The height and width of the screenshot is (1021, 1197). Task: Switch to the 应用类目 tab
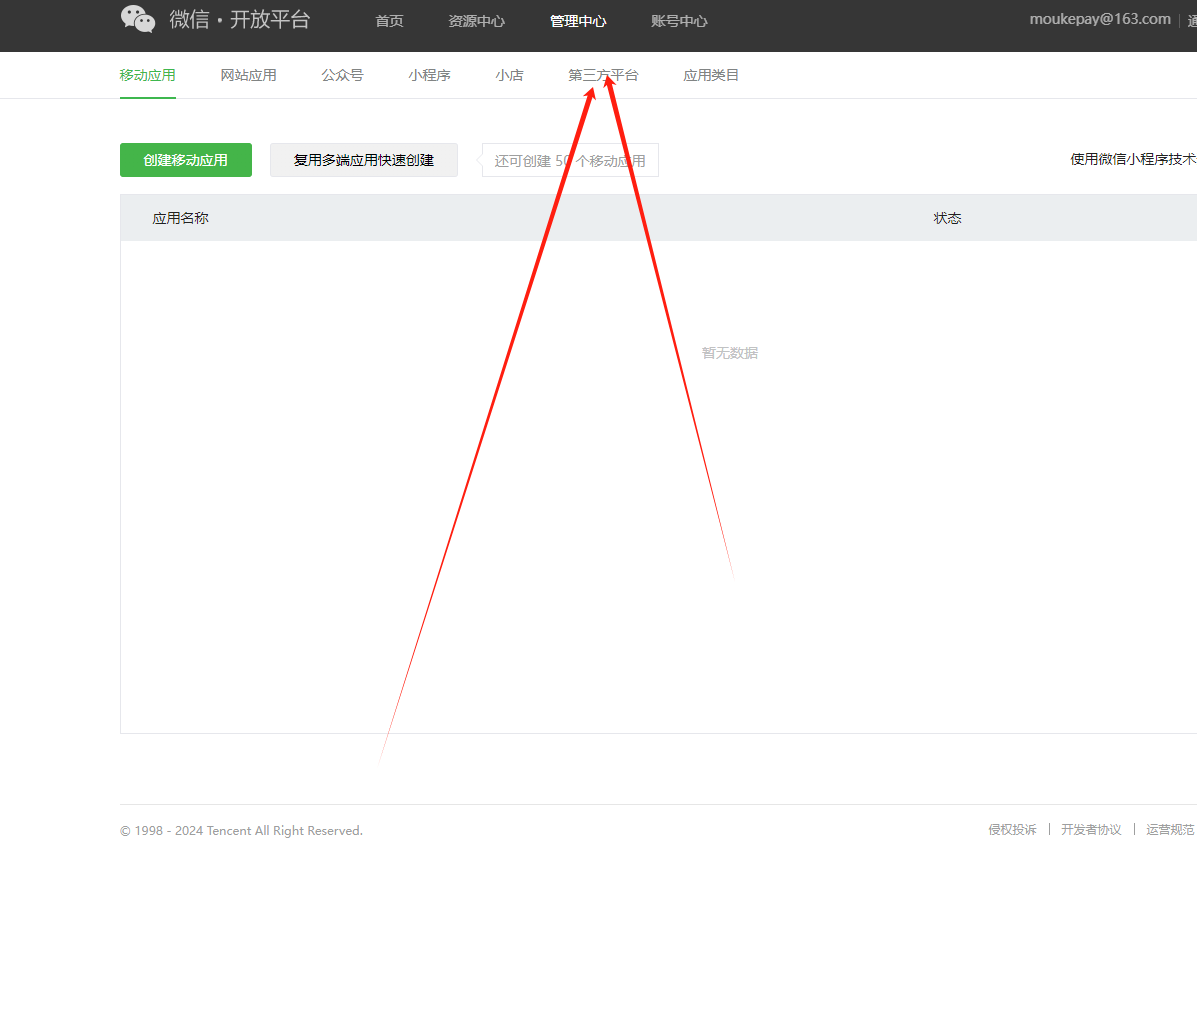click(711, 75)
